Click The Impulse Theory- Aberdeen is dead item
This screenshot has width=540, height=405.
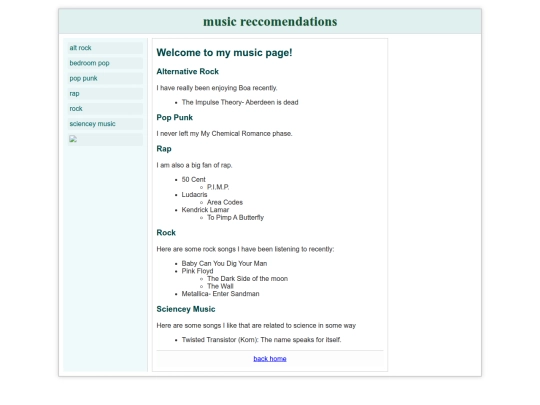point(240,102)
